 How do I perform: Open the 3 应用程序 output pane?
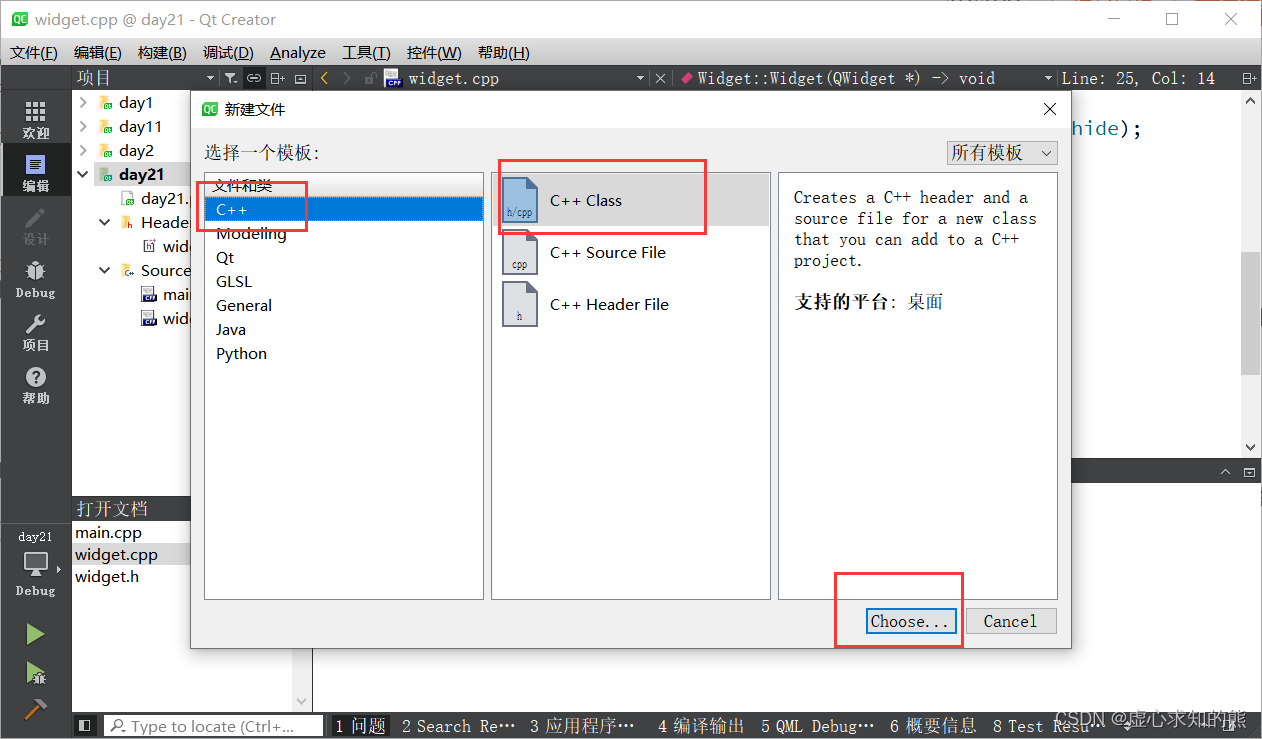582,726
